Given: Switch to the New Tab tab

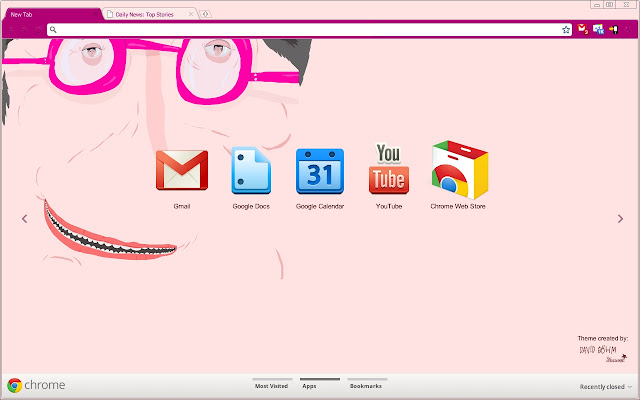Looking at the screenshot, I should point(51,14).
